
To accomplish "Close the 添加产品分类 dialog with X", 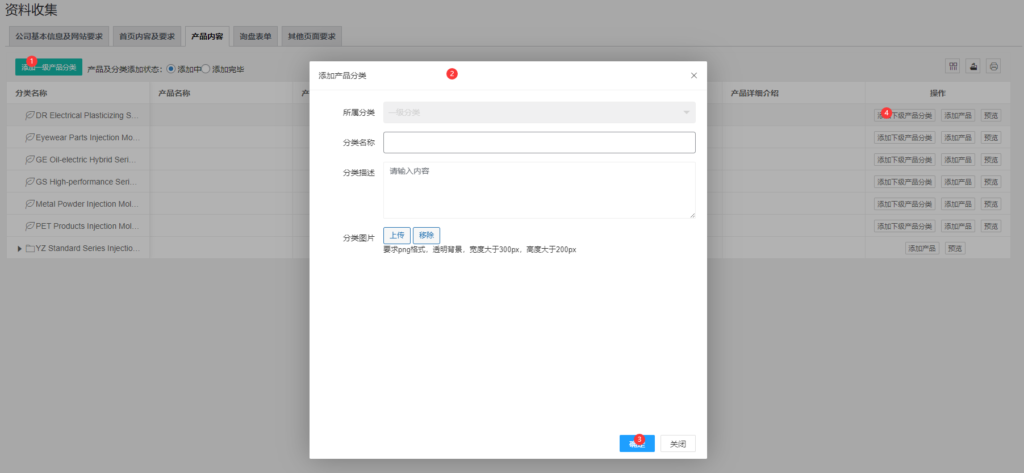I will click(694, 75).
